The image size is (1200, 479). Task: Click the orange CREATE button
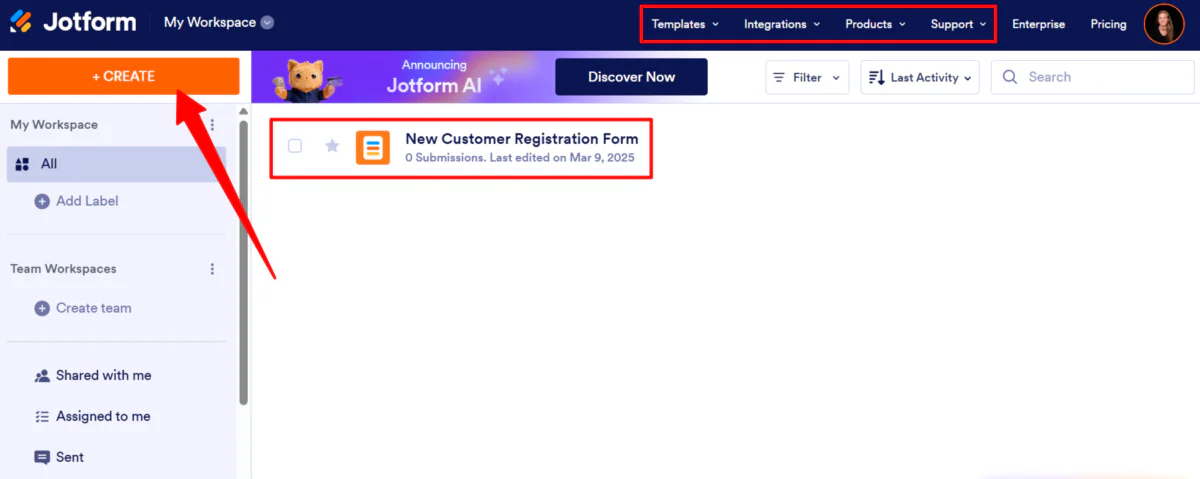[x=124, y=76]
